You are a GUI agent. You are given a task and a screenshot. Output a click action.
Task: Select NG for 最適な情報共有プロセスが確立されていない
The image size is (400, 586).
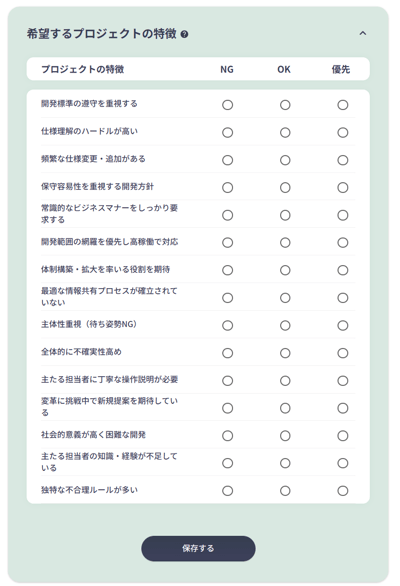[x=227, y=298]
